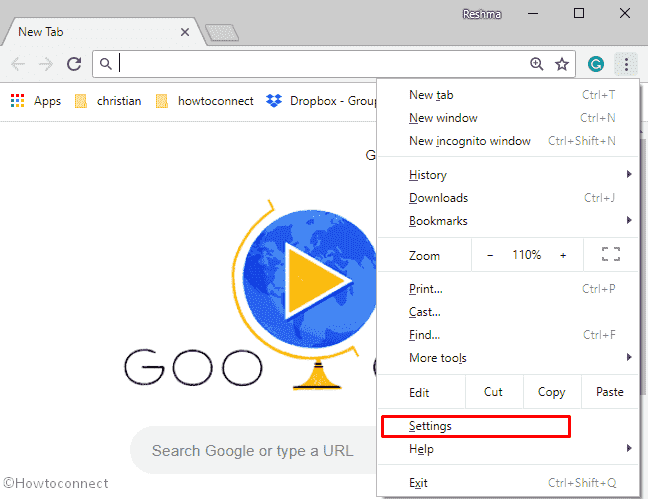
Task: Bookmark this page with the star icon
Action: (562, 64)
